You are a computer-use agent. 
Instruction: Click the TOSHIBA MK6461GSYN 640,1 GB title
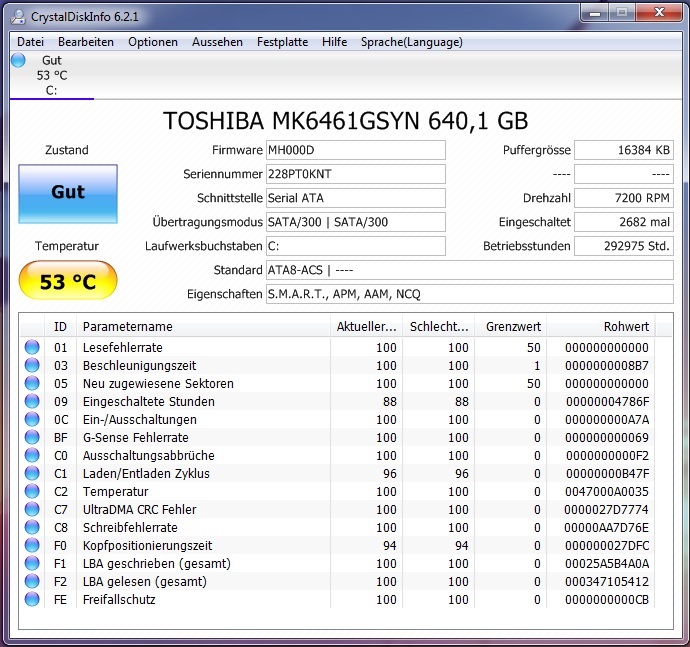click(x=345, y=121)
